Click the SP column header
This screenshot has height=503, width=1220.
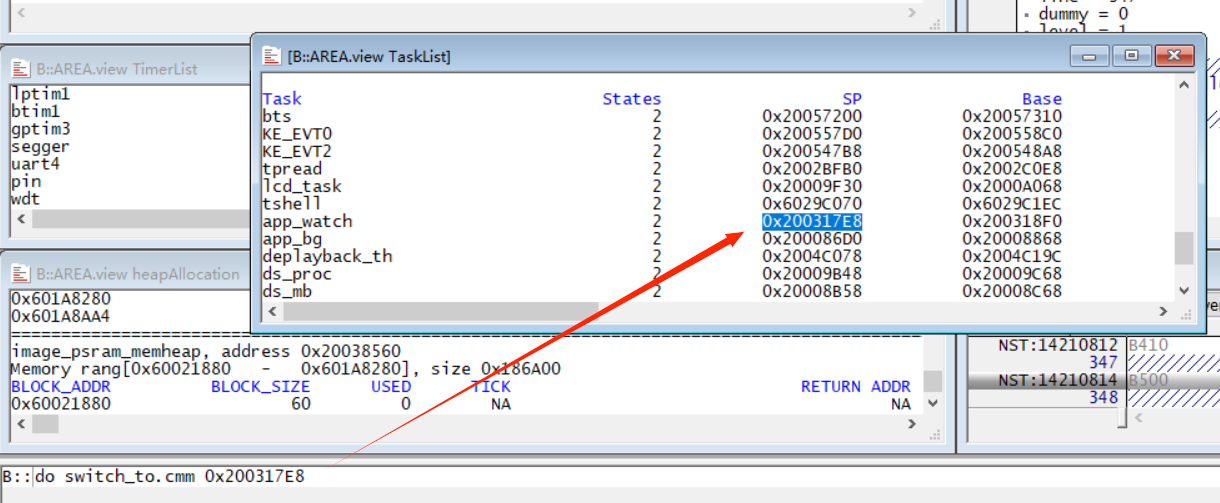[852, 99]
